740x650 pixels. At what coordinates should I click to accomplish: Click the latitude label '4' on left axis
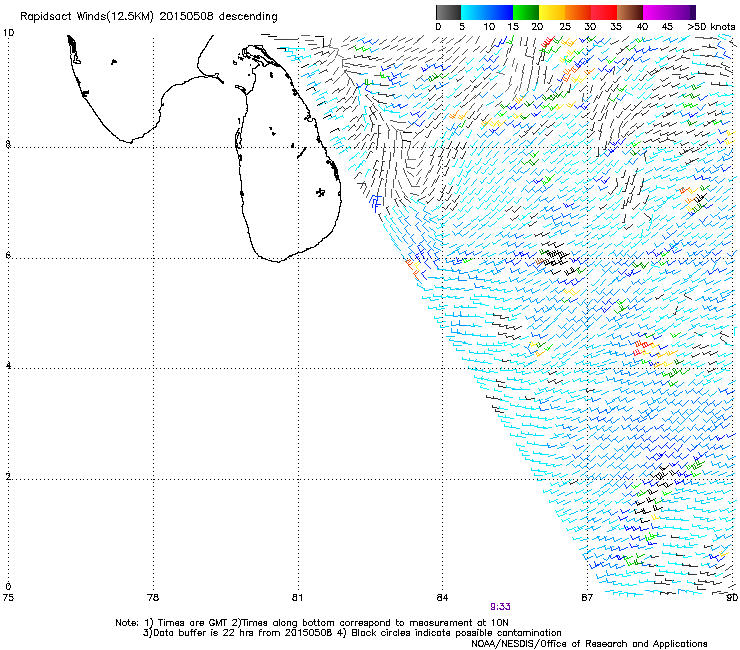pos(8,365)
